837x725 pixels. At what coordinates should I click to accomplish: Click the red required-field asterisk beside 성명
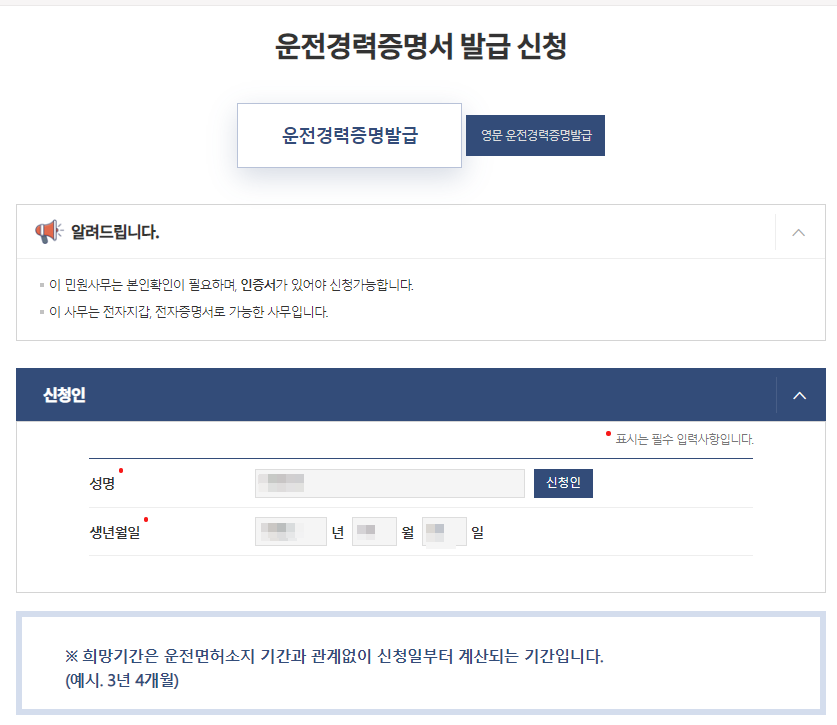click(123, 472)
